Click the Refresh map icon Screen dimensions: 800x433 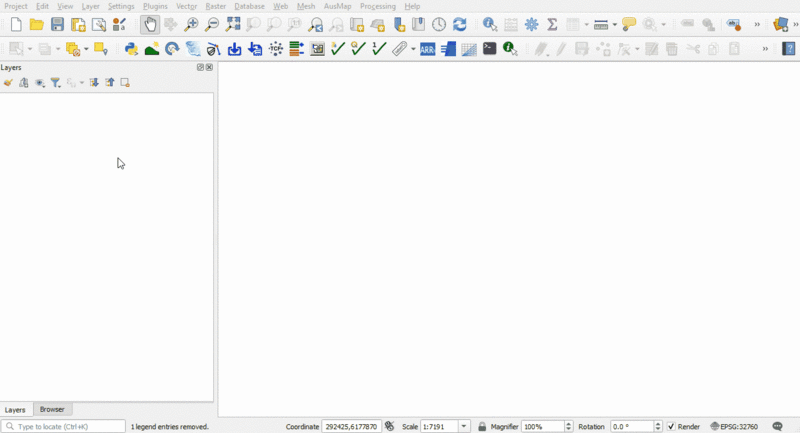pyautogui.click(x=460, y=25)
